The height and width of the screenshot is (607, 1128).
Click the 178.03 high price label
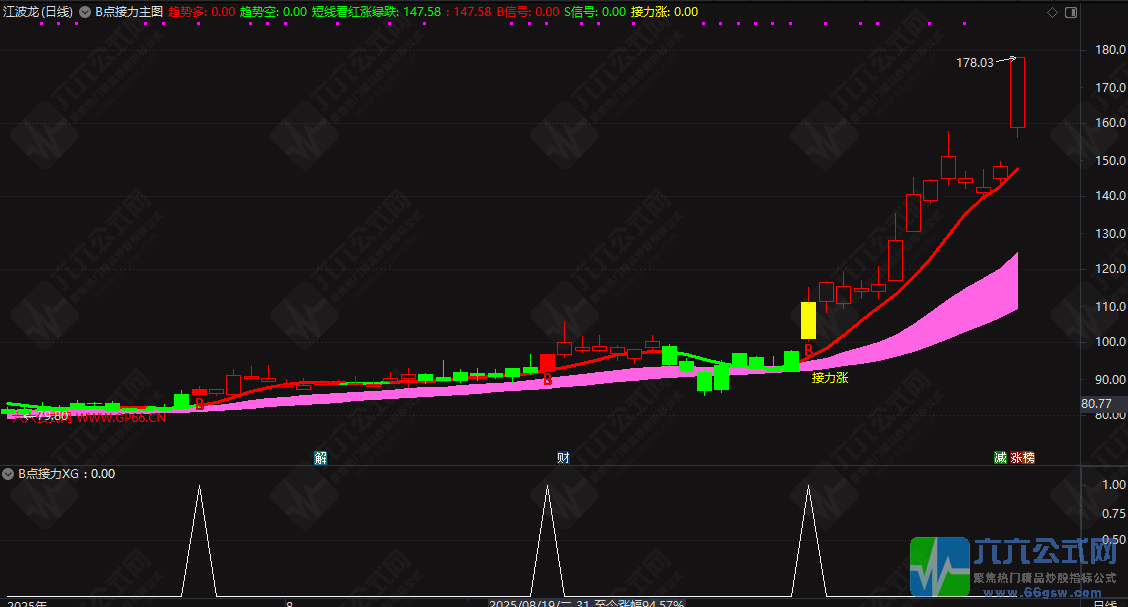coord(975,63)
